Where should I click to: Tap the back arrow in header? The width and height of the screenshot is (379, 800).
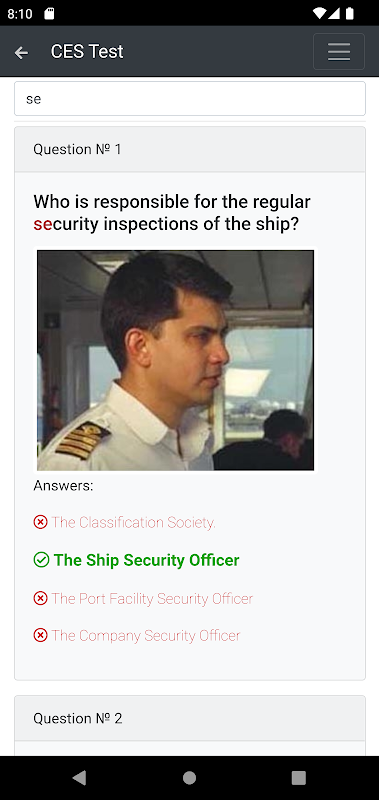click(21, 52)
